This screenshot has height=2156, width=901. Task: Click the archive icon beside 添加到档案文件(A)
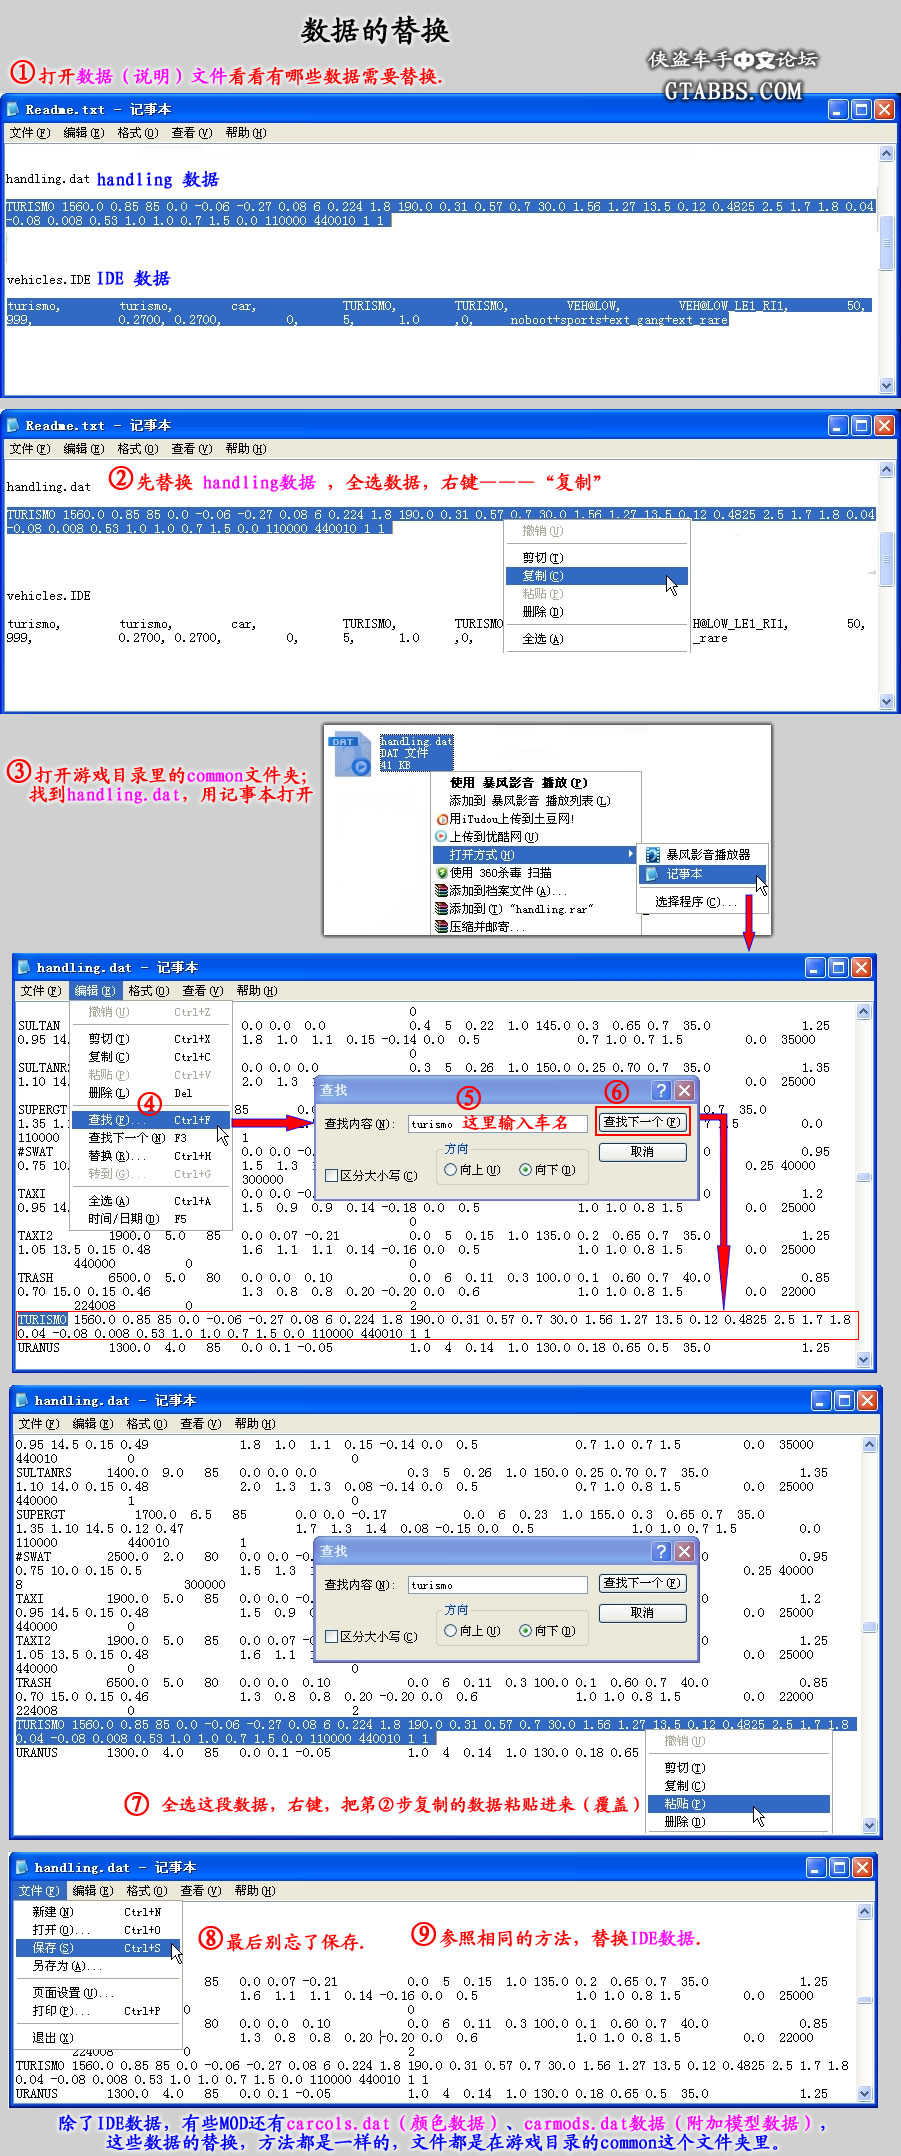point(442,890)
